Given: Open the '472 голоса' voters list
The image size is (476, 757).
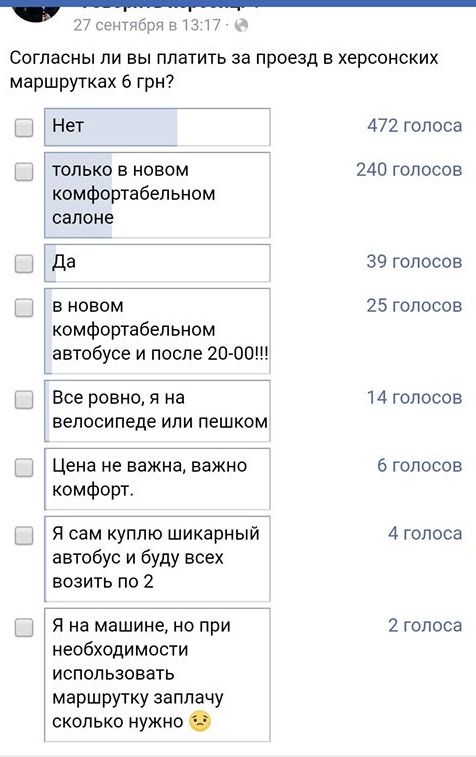Looking at the screenshot, I should click(x=415, y=126).
